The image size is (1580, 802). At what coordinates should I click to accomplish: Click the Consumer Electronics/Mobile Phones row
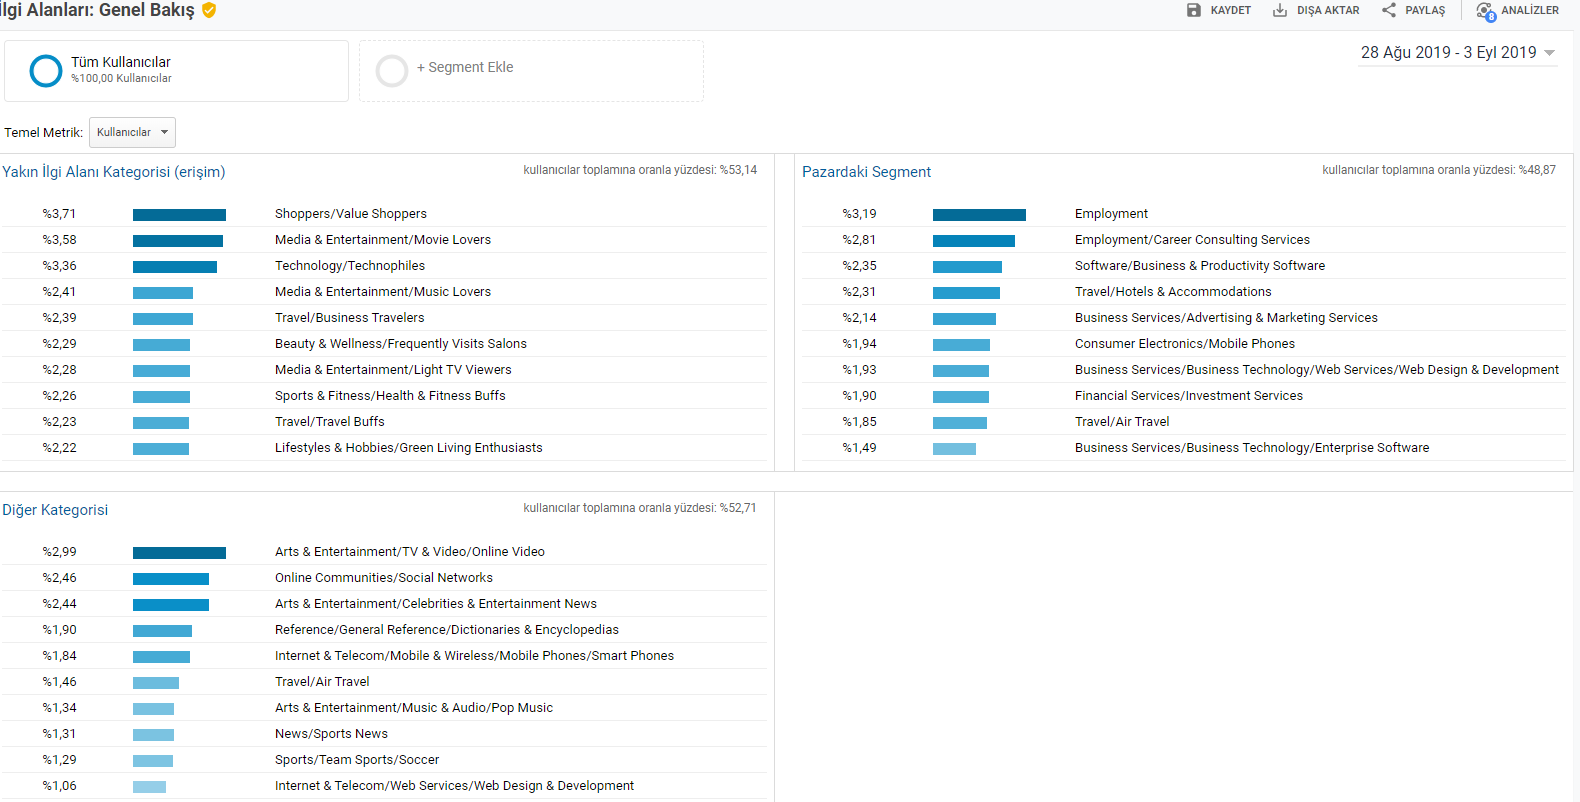click(x=1184, y=344)
